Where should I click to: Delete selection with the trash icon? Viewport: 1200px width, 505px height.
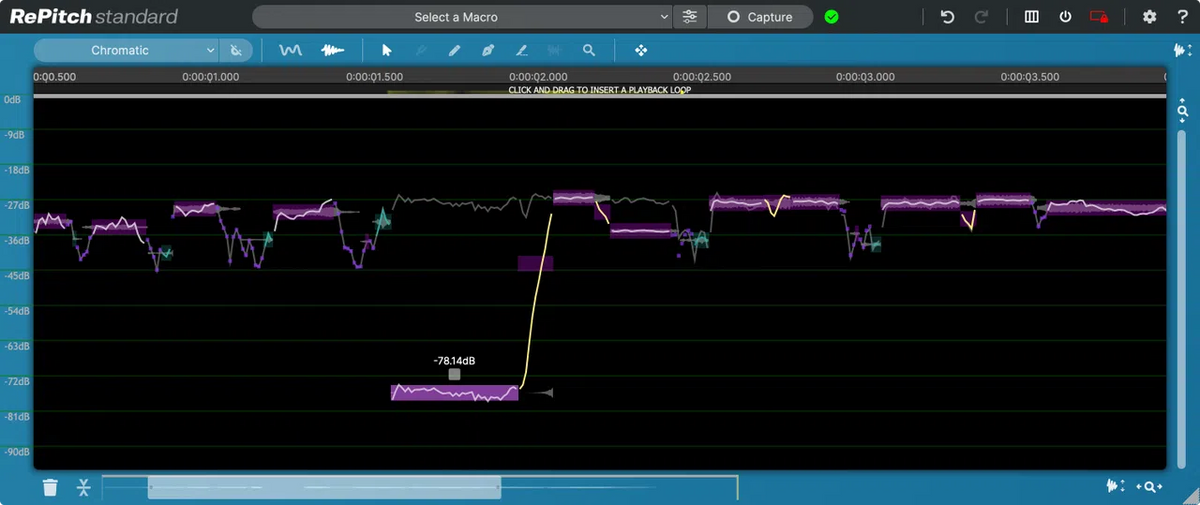(x=50, y=487)
